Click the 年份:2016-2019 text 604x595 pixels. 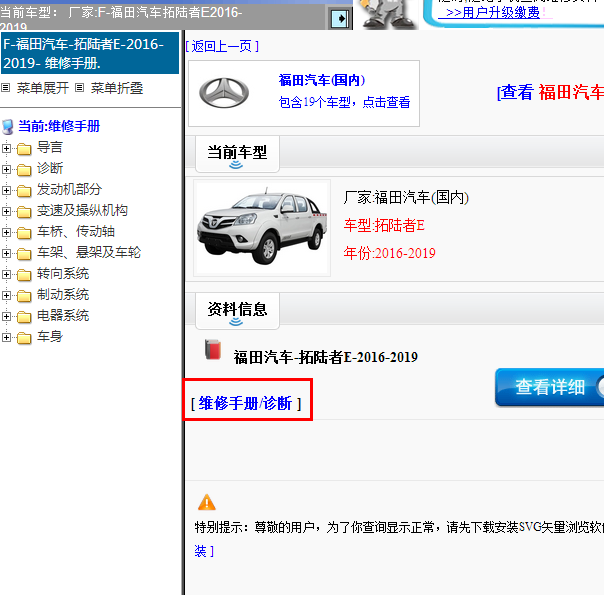coord(389,253)
